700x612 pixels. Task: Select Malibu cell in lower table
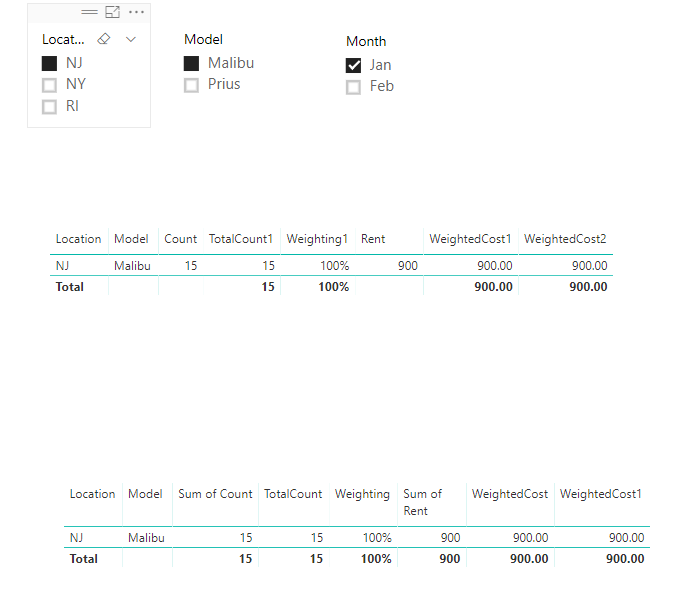[146, 537]
